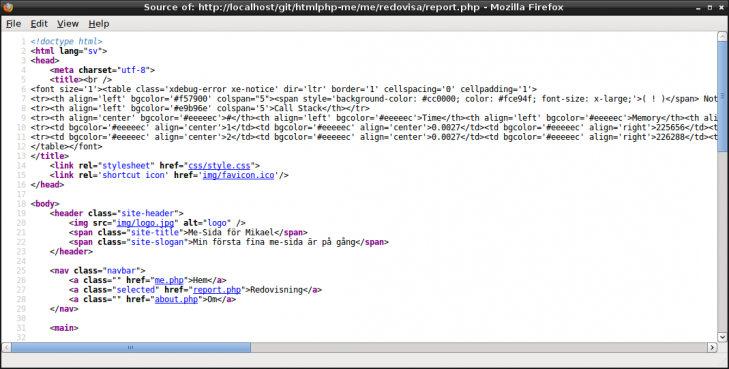The width and height of the screenshot is (729, 369).
Task: Open the File menu
Action: [x=13, y=24]
